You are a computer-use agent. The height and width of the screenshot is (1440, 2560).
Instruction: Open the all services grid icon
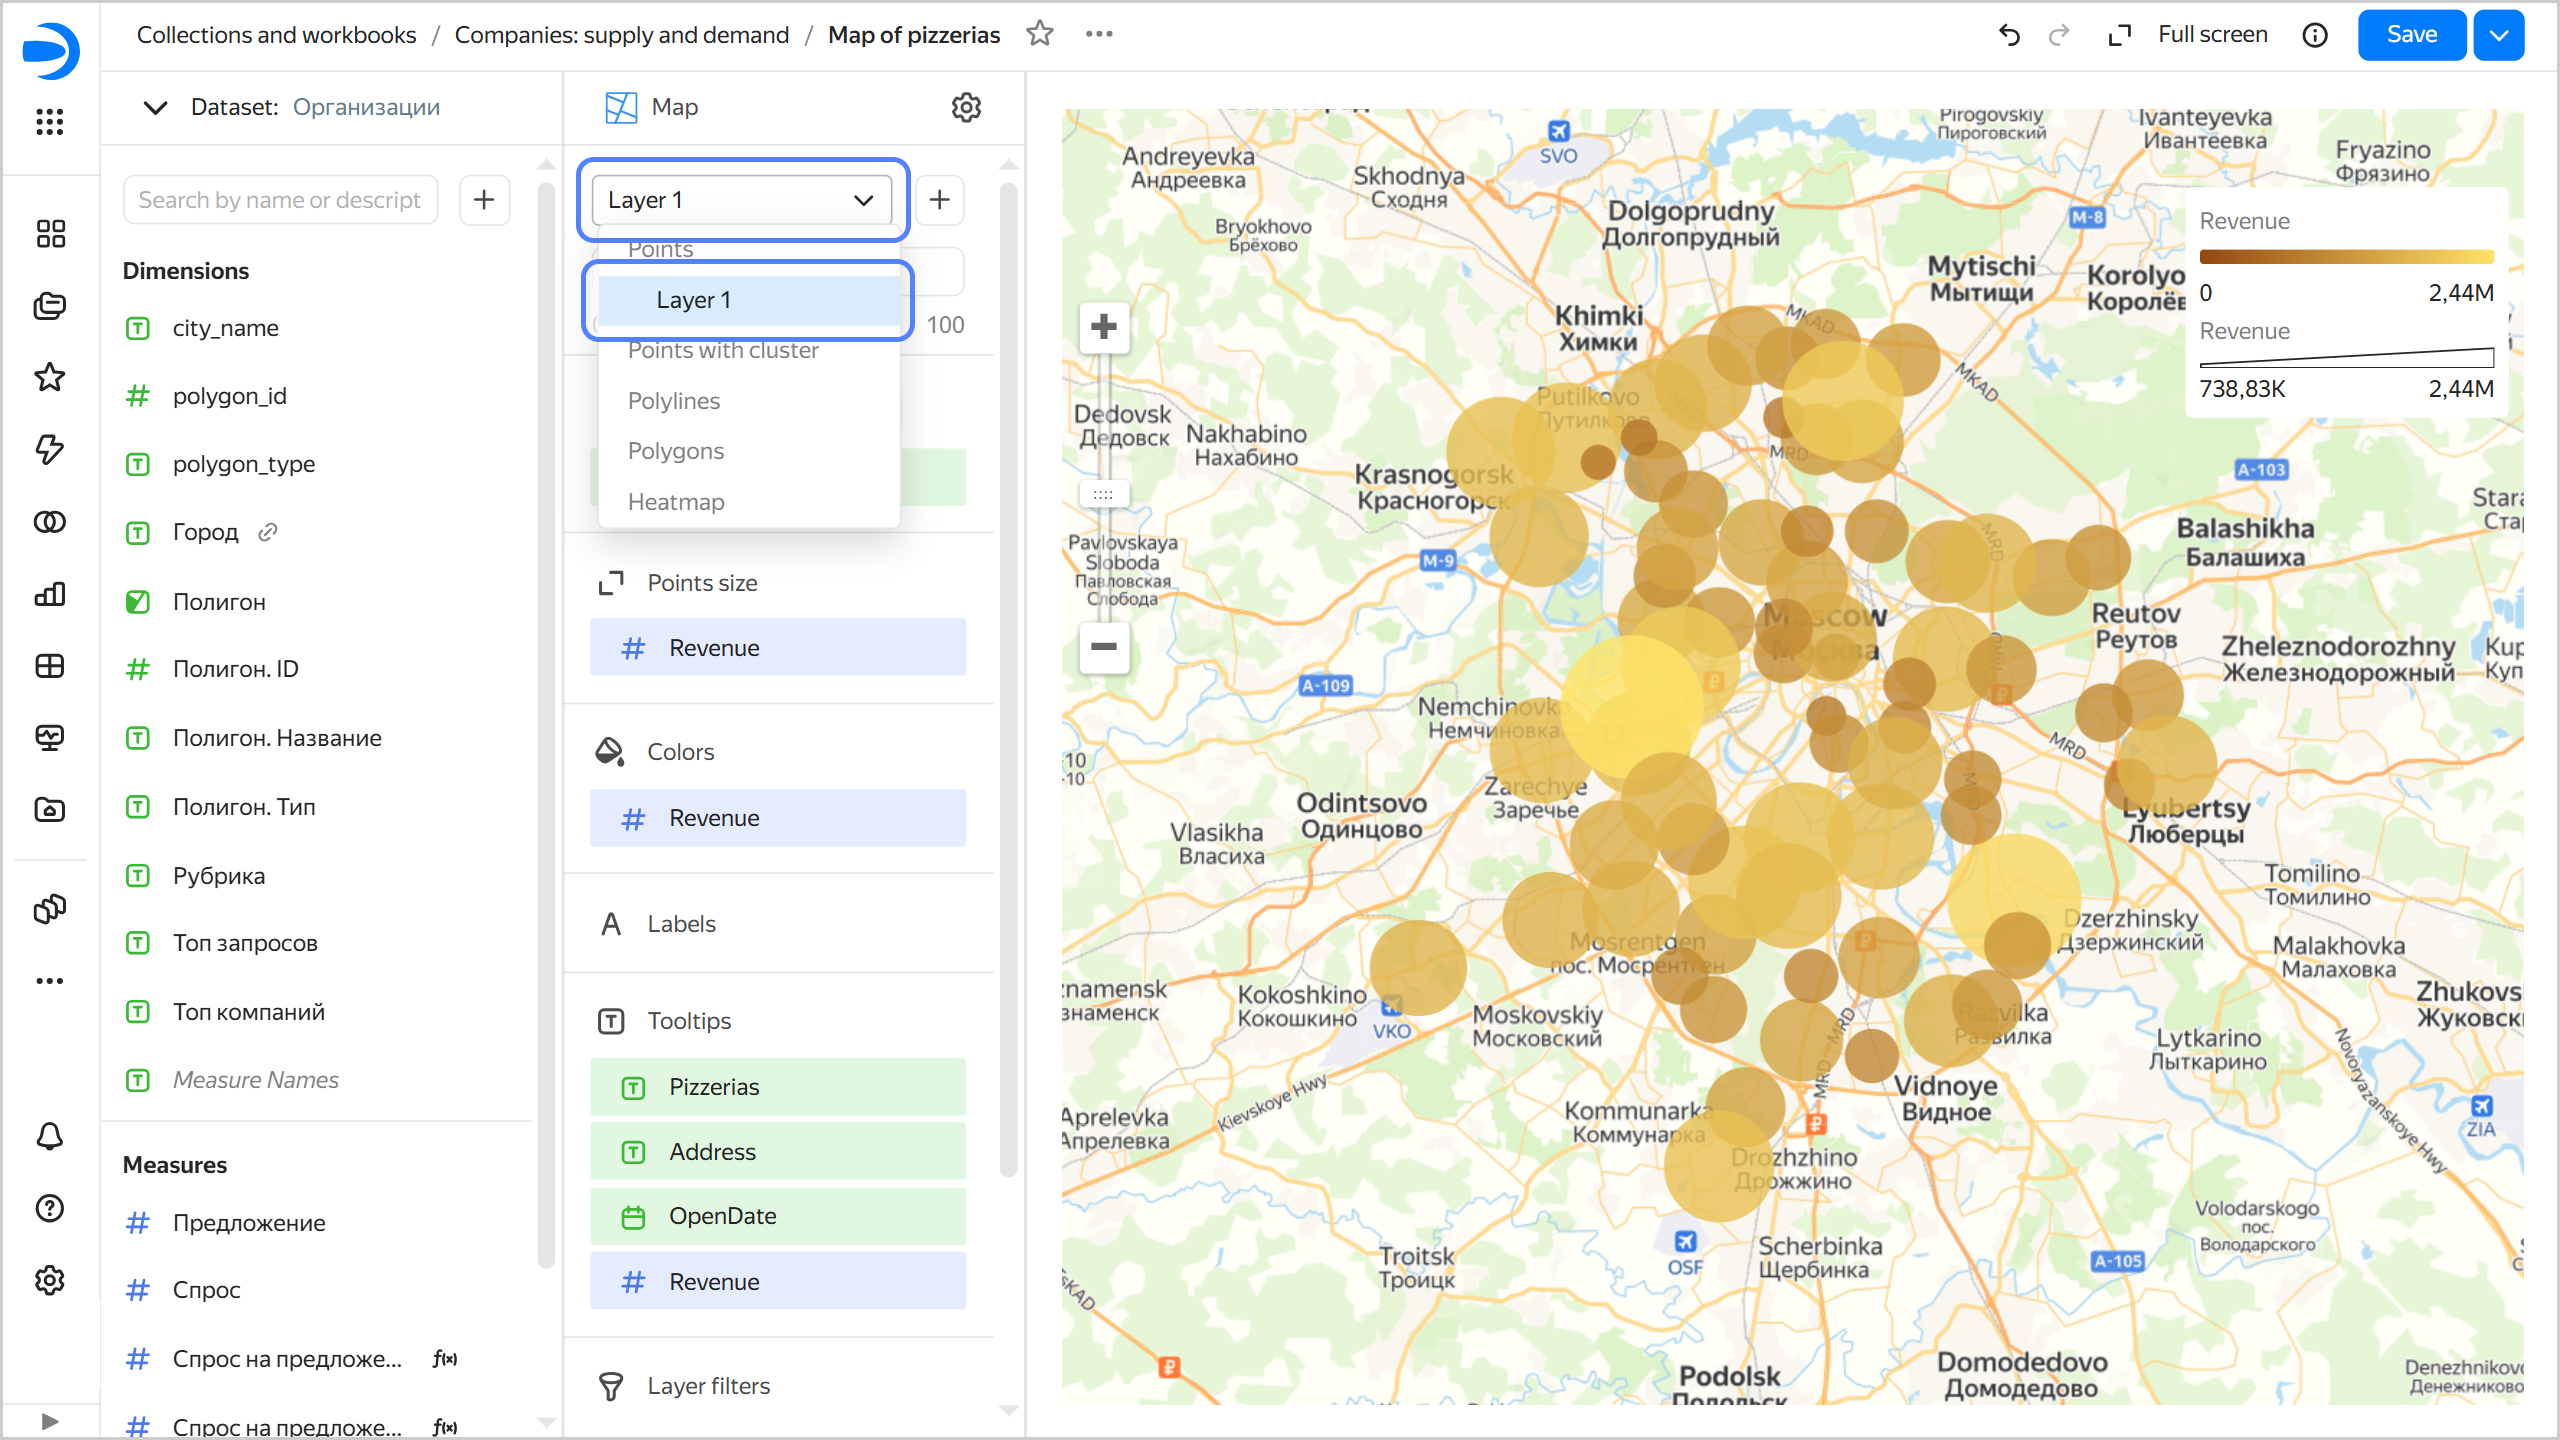49,122
